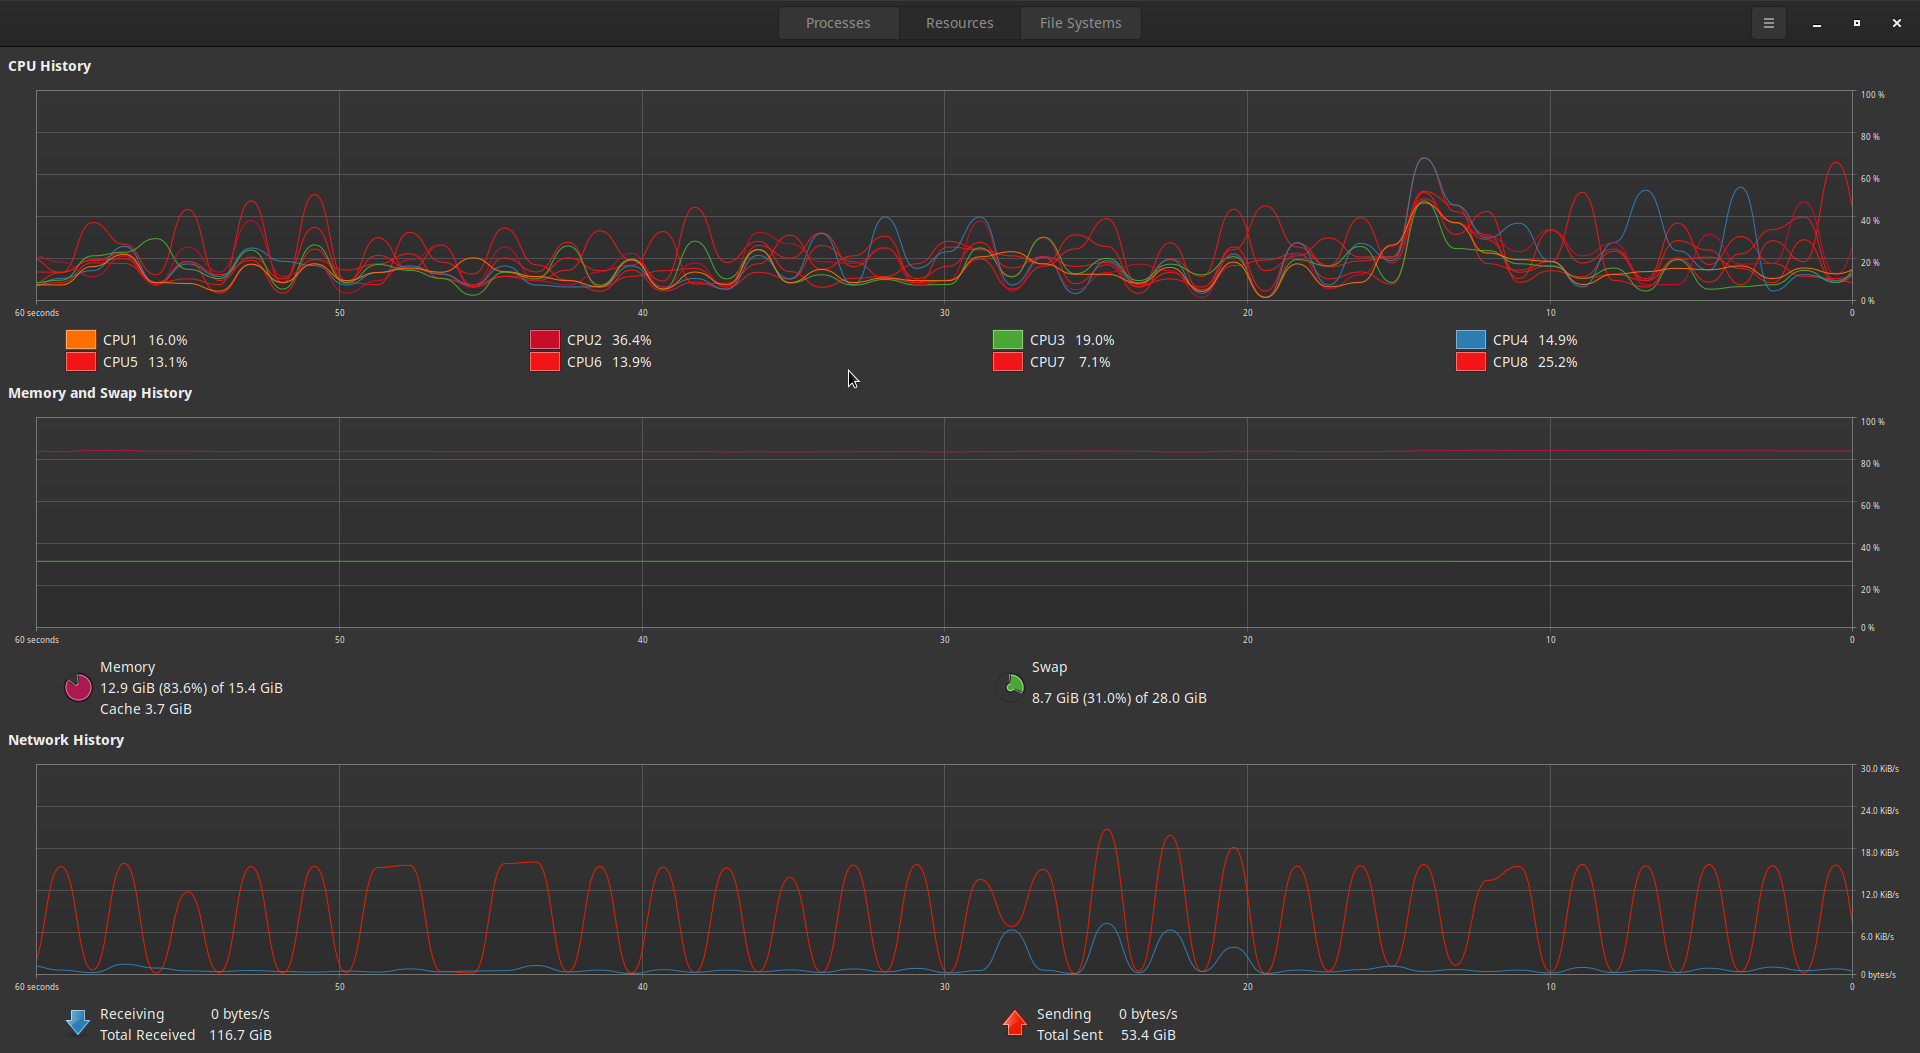Click the Memory and Swap graph area
Viewport: 1920px width, 1053px height.
coord(945,522)
